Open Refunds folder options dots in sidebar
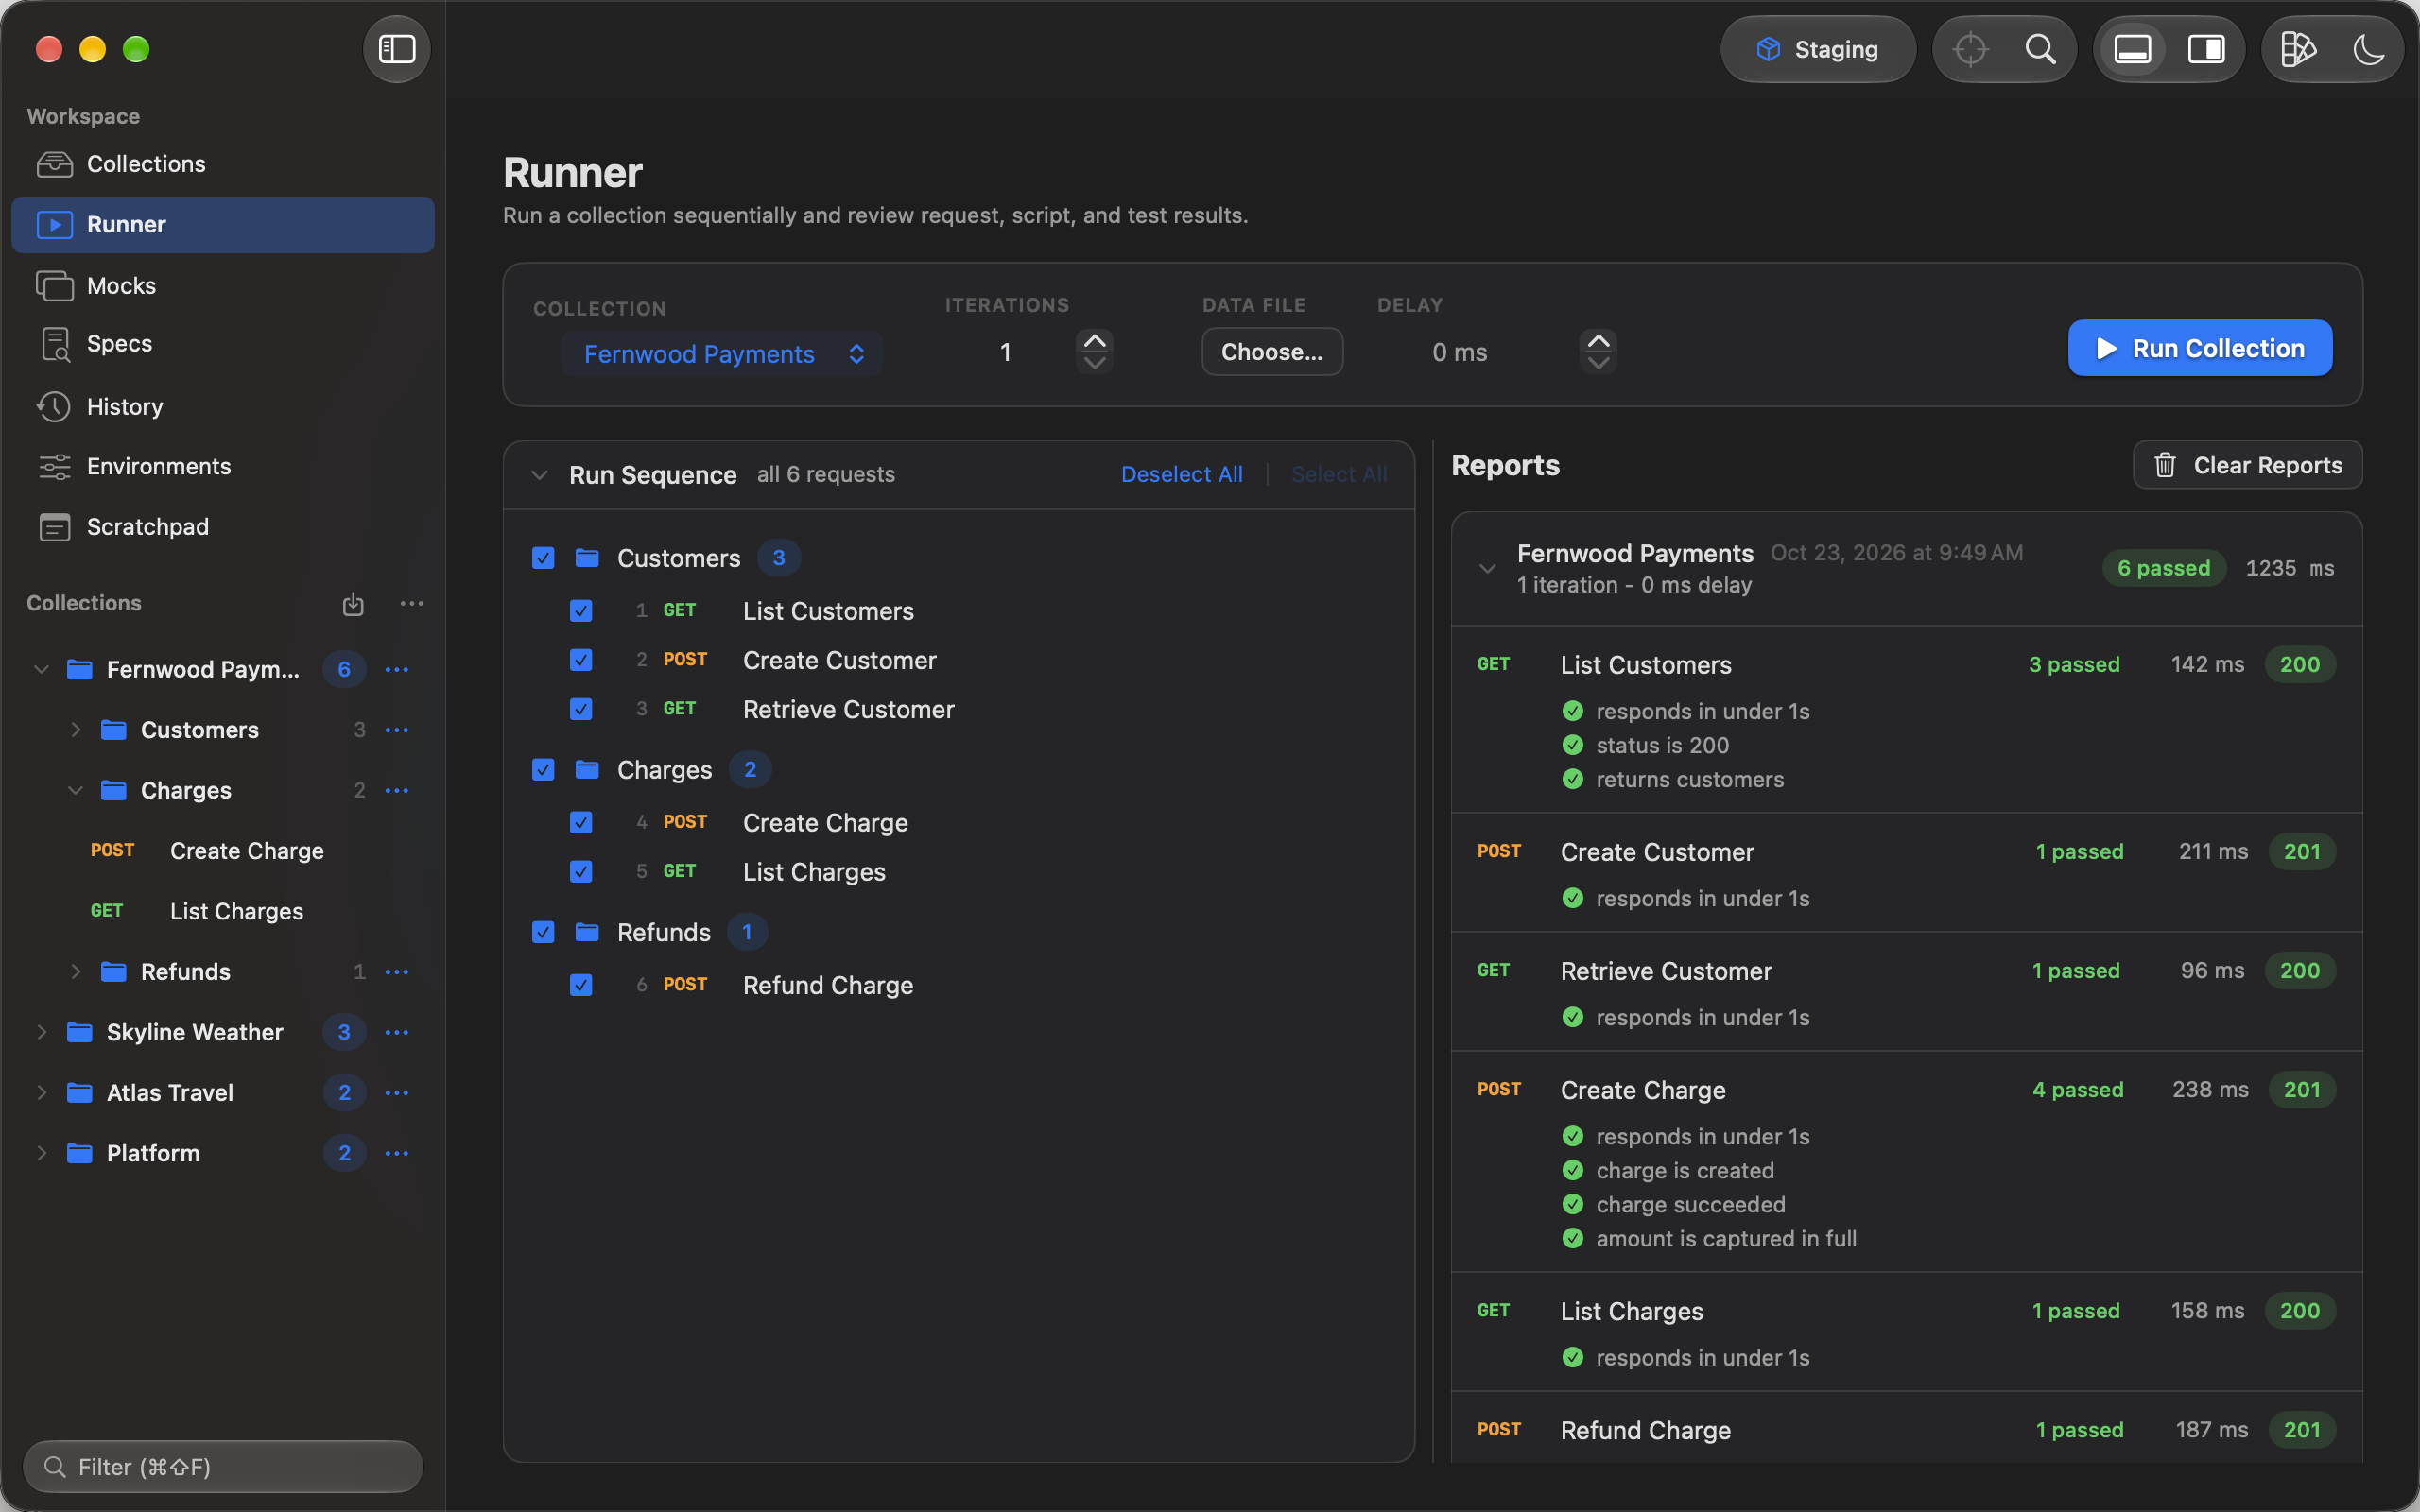 (397, 972)
